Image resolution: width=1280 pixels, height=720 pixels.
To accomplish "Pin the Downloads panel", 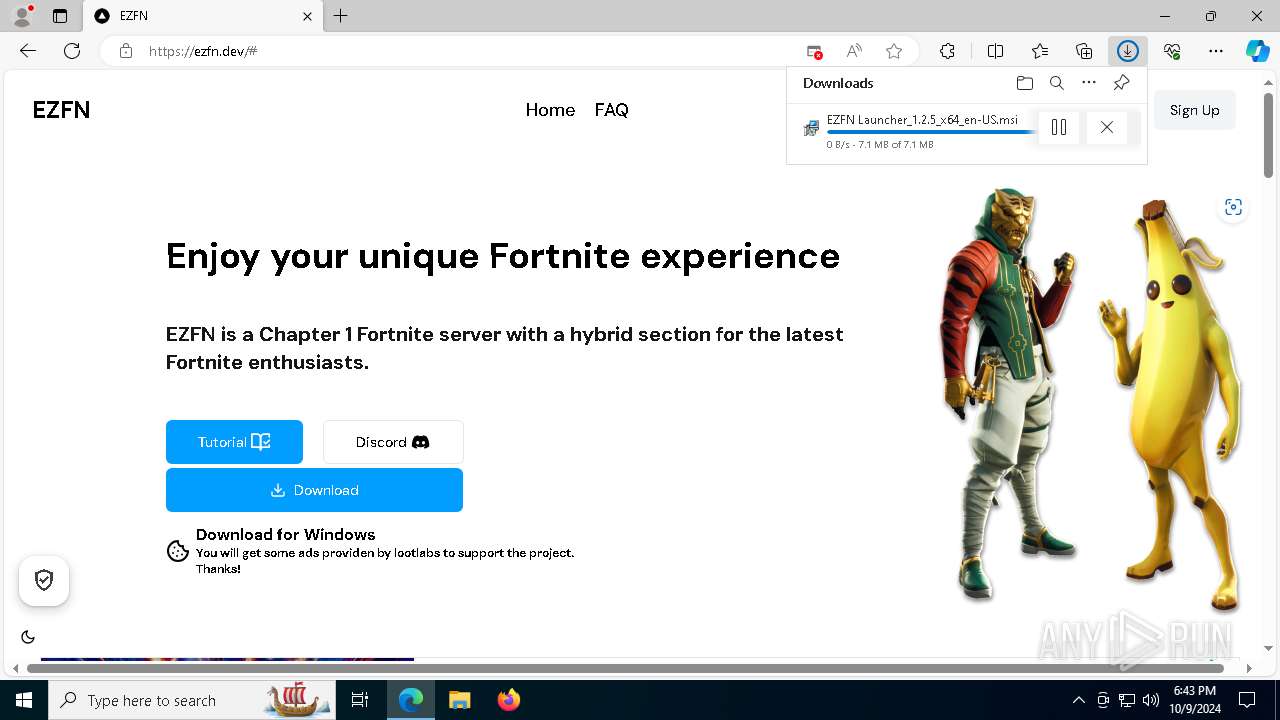I will 1121,83.
